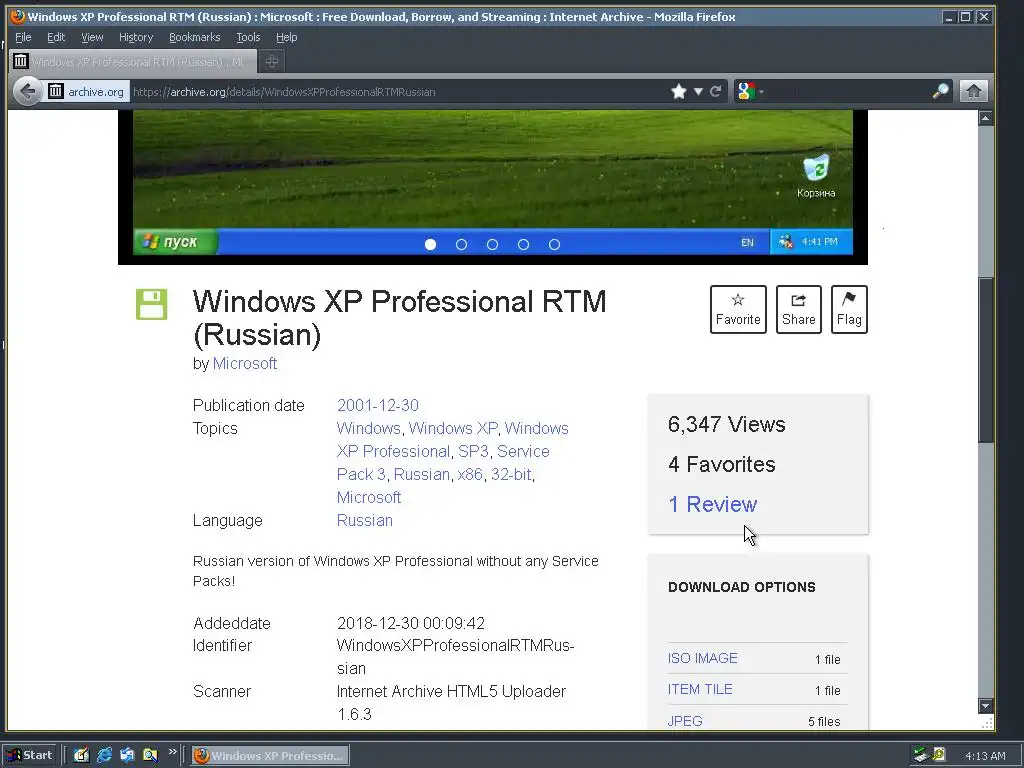Screen dimensions: 1024x768
Task: Open the Tools menu
Action: pyautogui.click(x=248, y=37)
